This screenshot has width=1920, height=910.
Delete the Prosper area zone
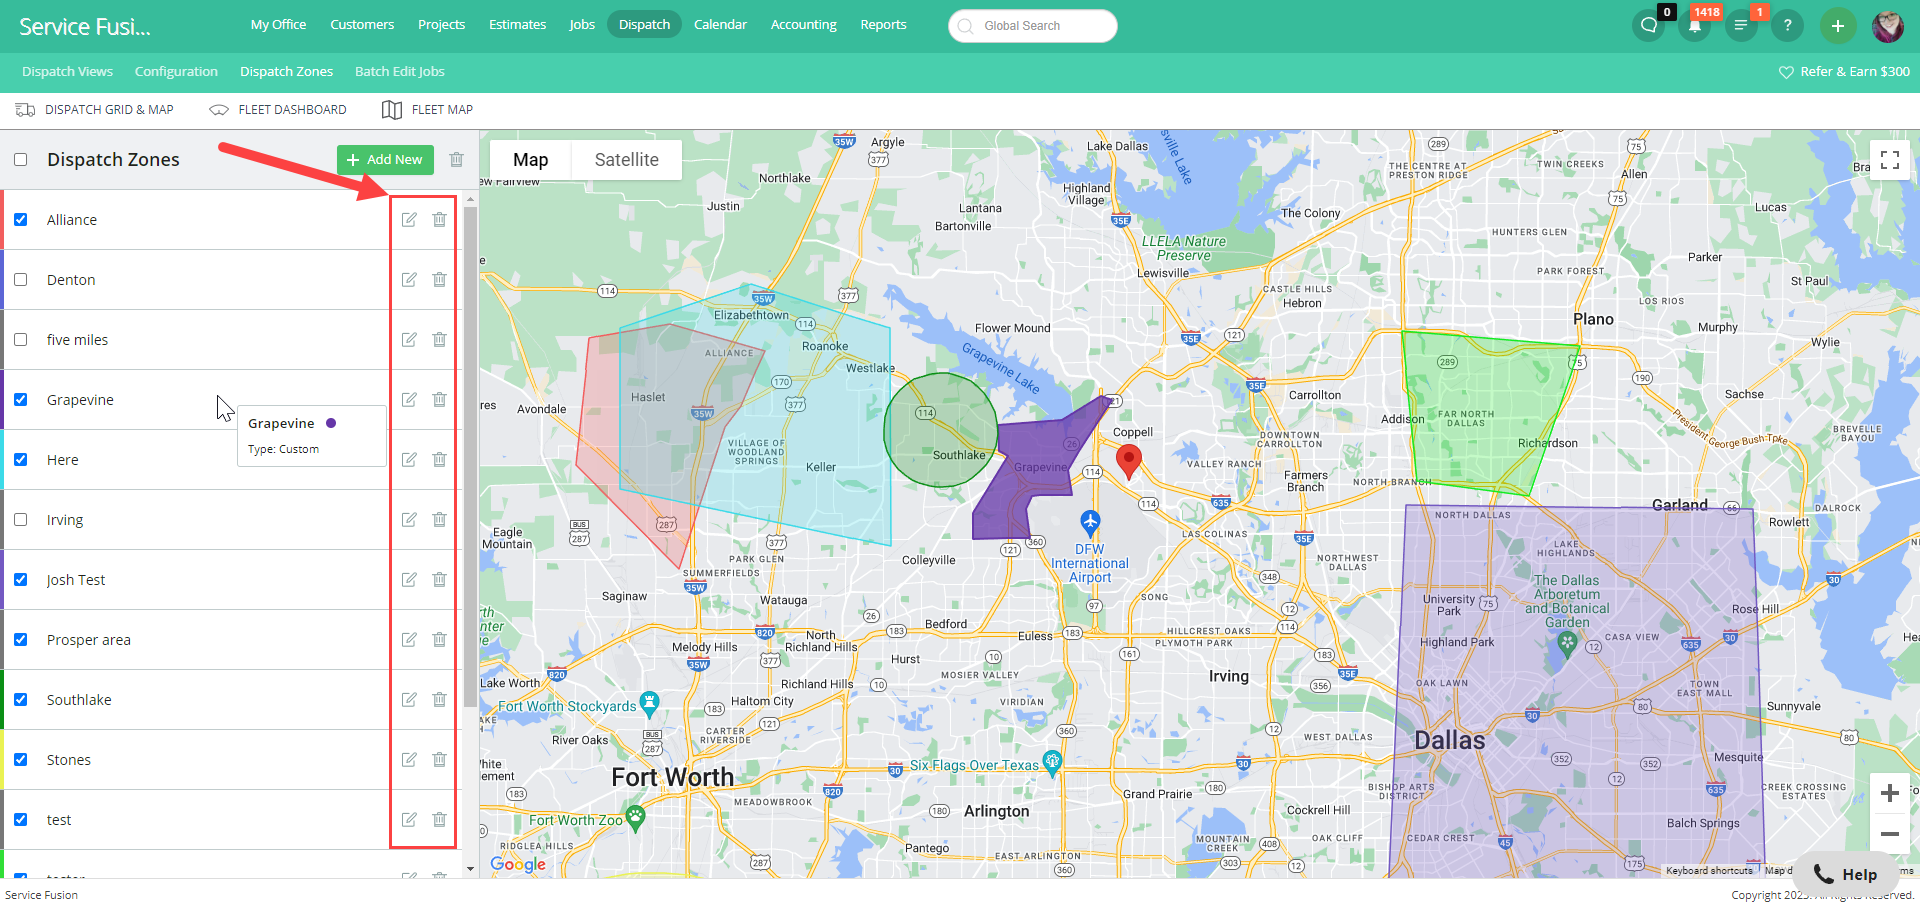[x=439, y=640]
